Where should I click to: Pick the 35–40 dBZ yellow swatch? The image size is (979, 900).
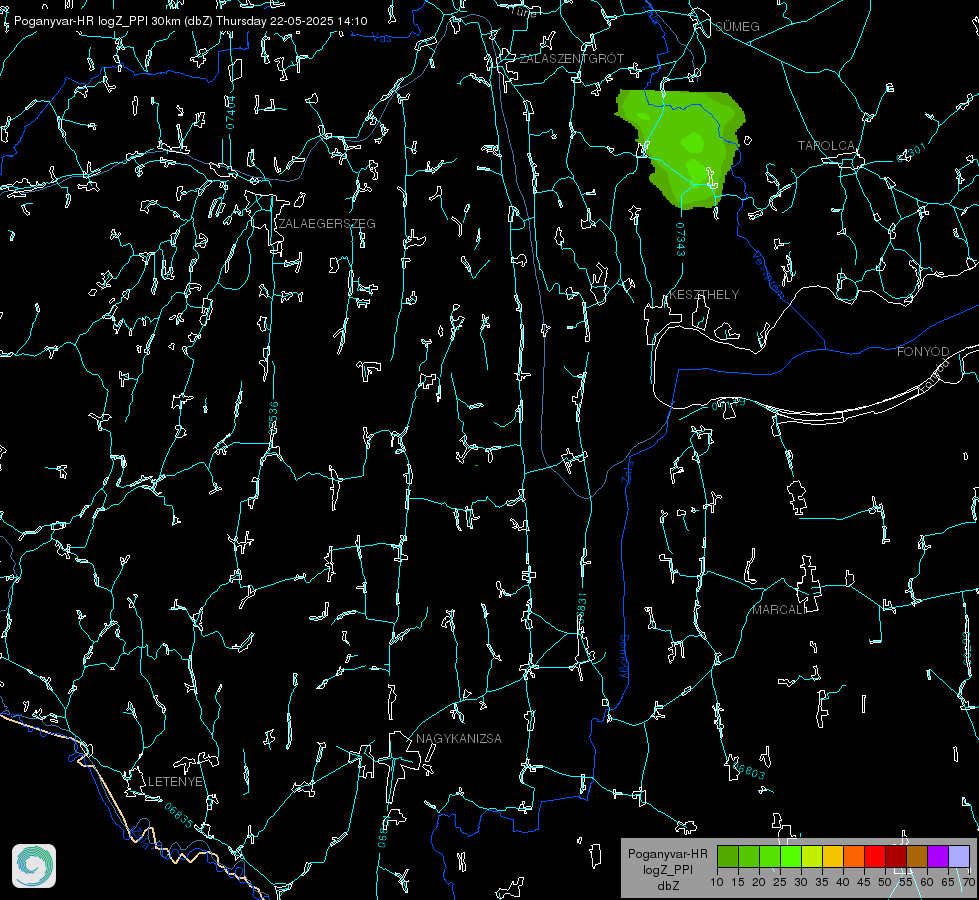[833, 856]
